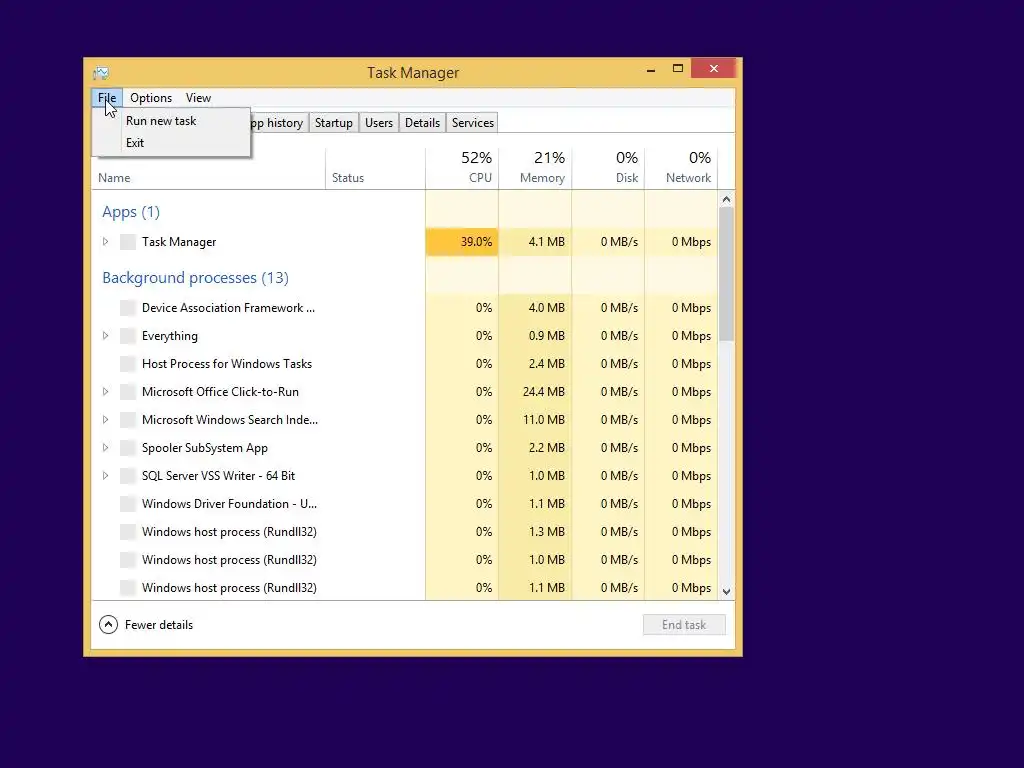The image size is (1024, 768).
Task: Select the Device Association Framework row name
Action: tap(228, 308)
